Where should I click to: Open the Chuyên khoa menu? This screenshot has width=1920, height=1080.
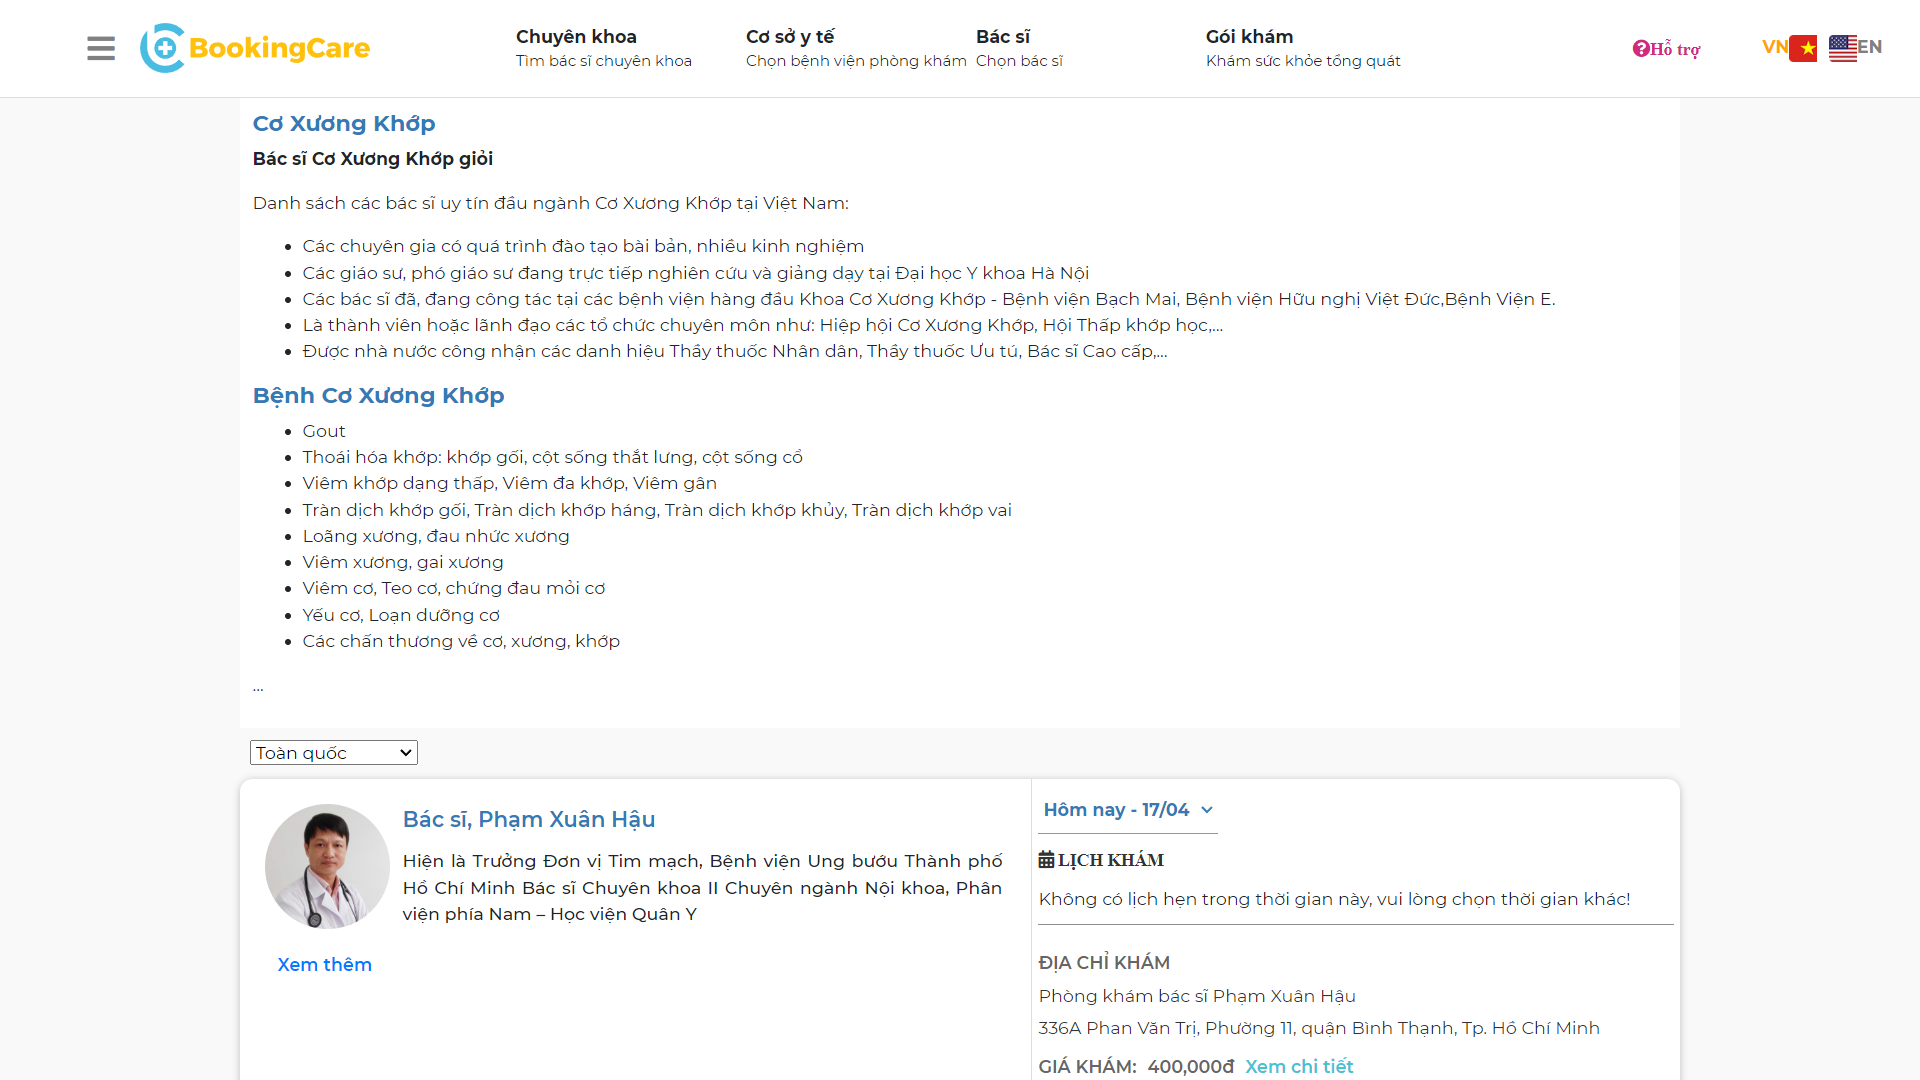pos(576,36)
